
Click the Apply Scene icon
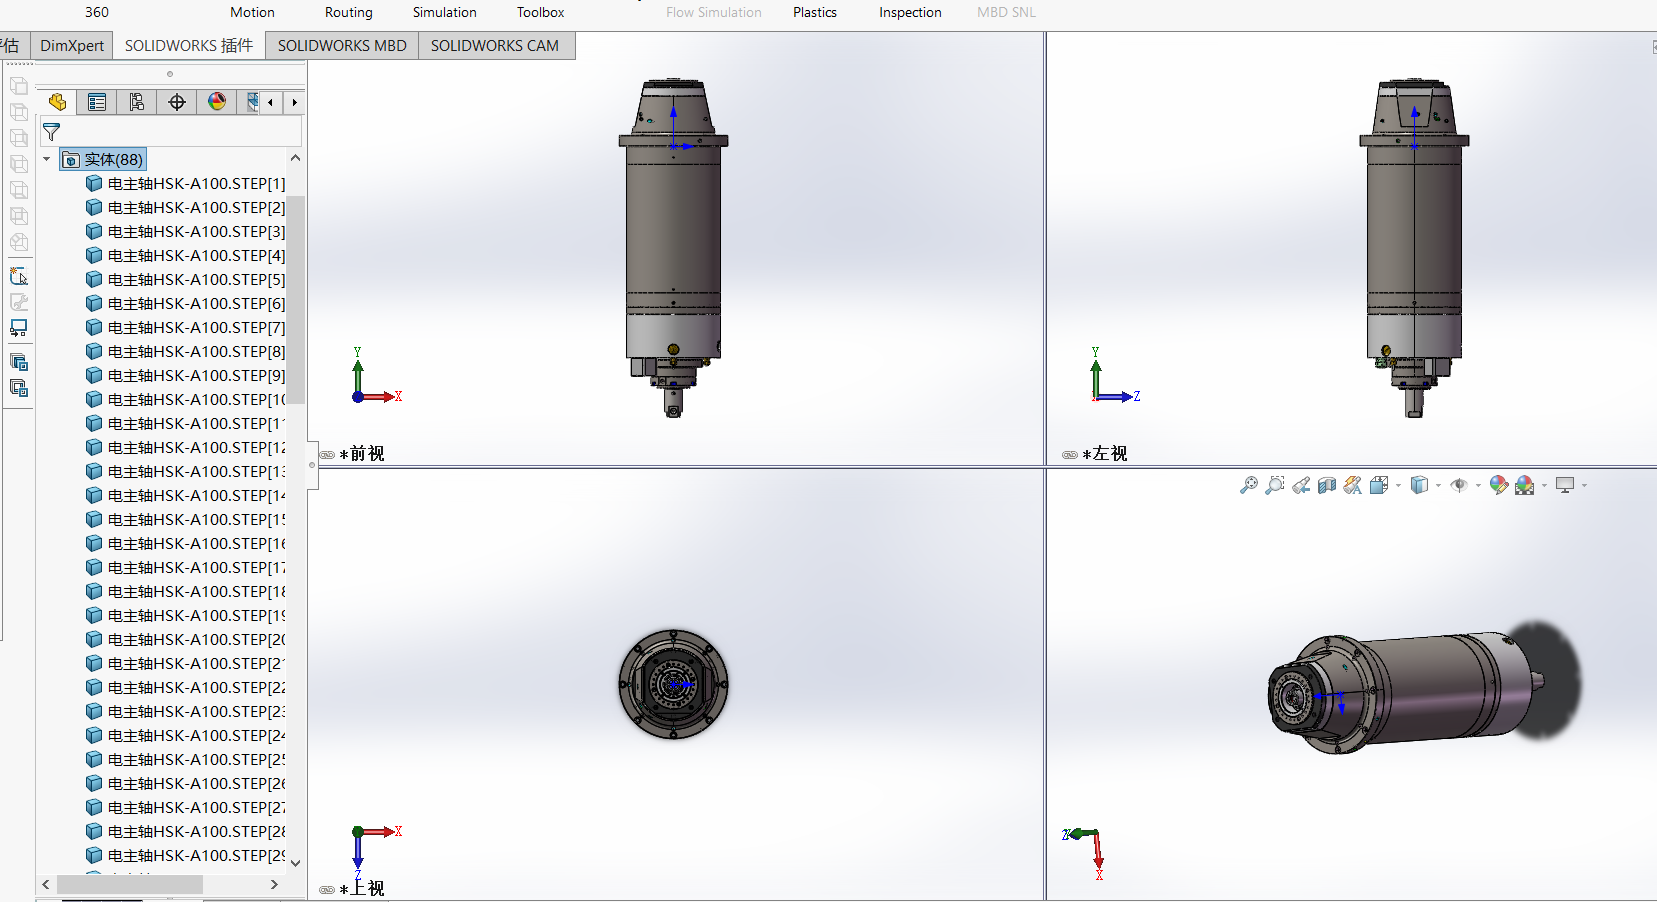[x=1526, y=485]
